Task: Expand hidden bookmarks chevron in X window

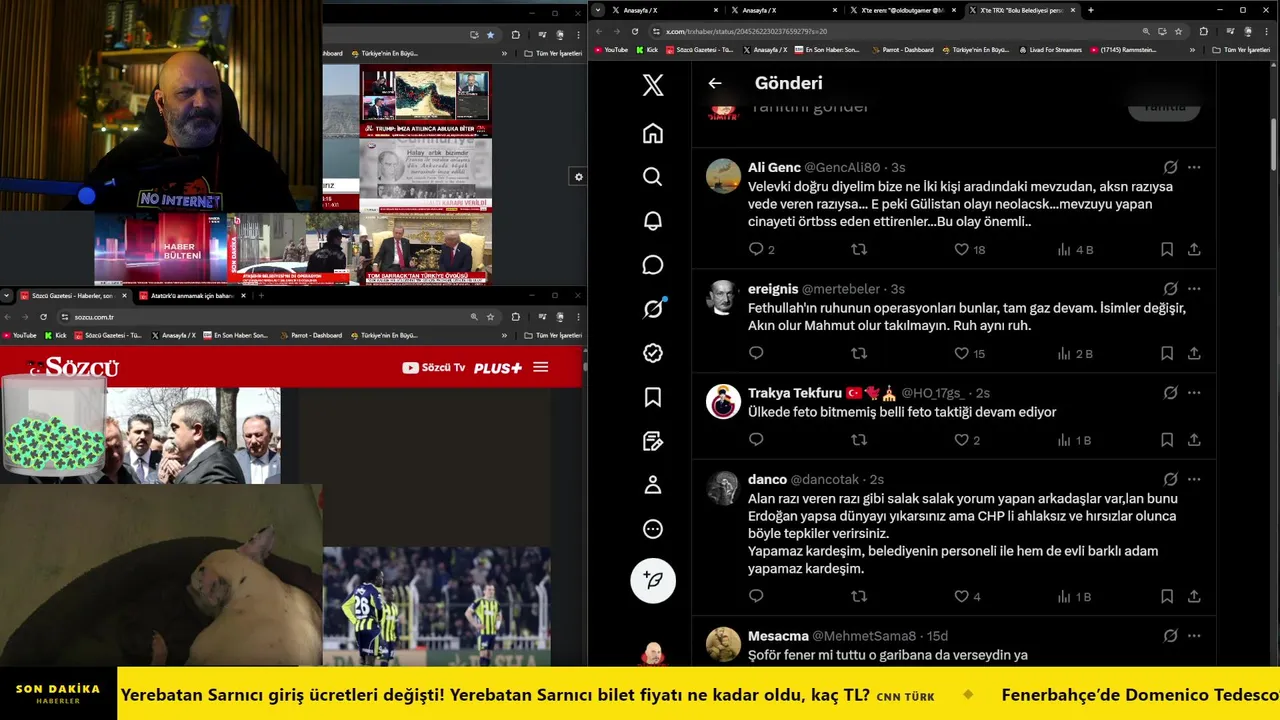Action: coord(1192,50)
